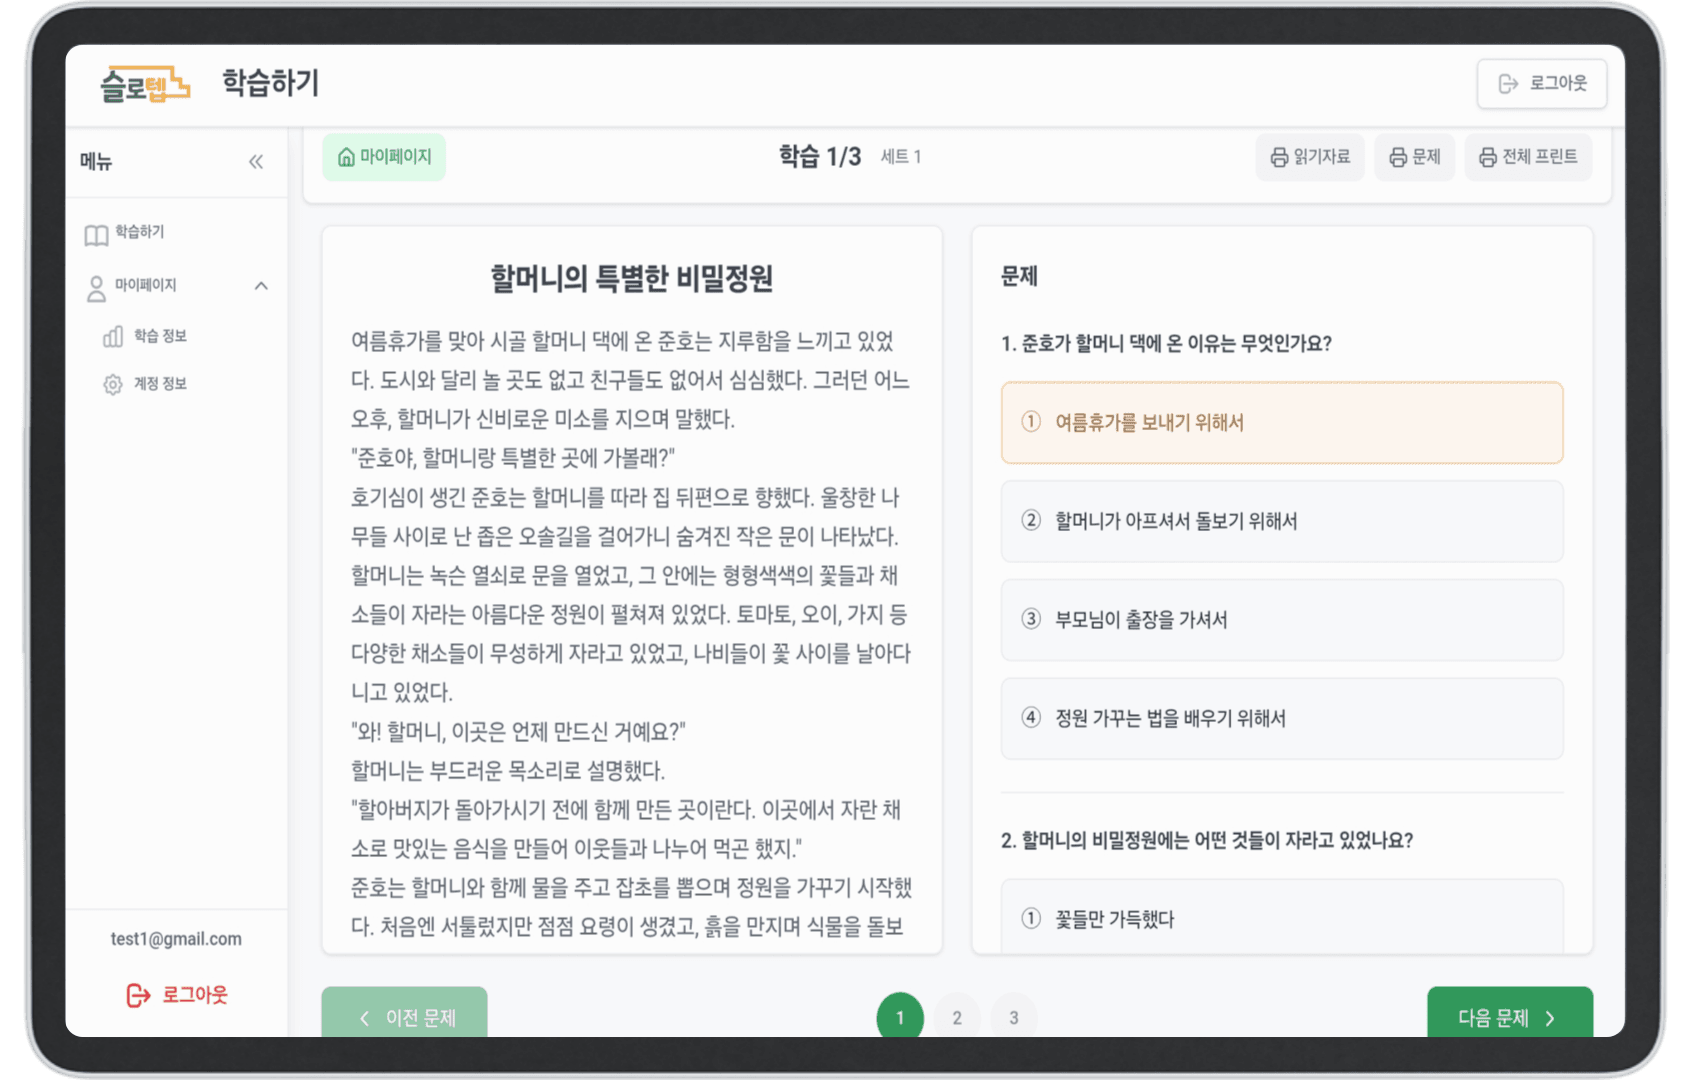
Task: Select answer ② 할머니가 아프셔서 돌보기 위해서
Action: [1281, 521]
